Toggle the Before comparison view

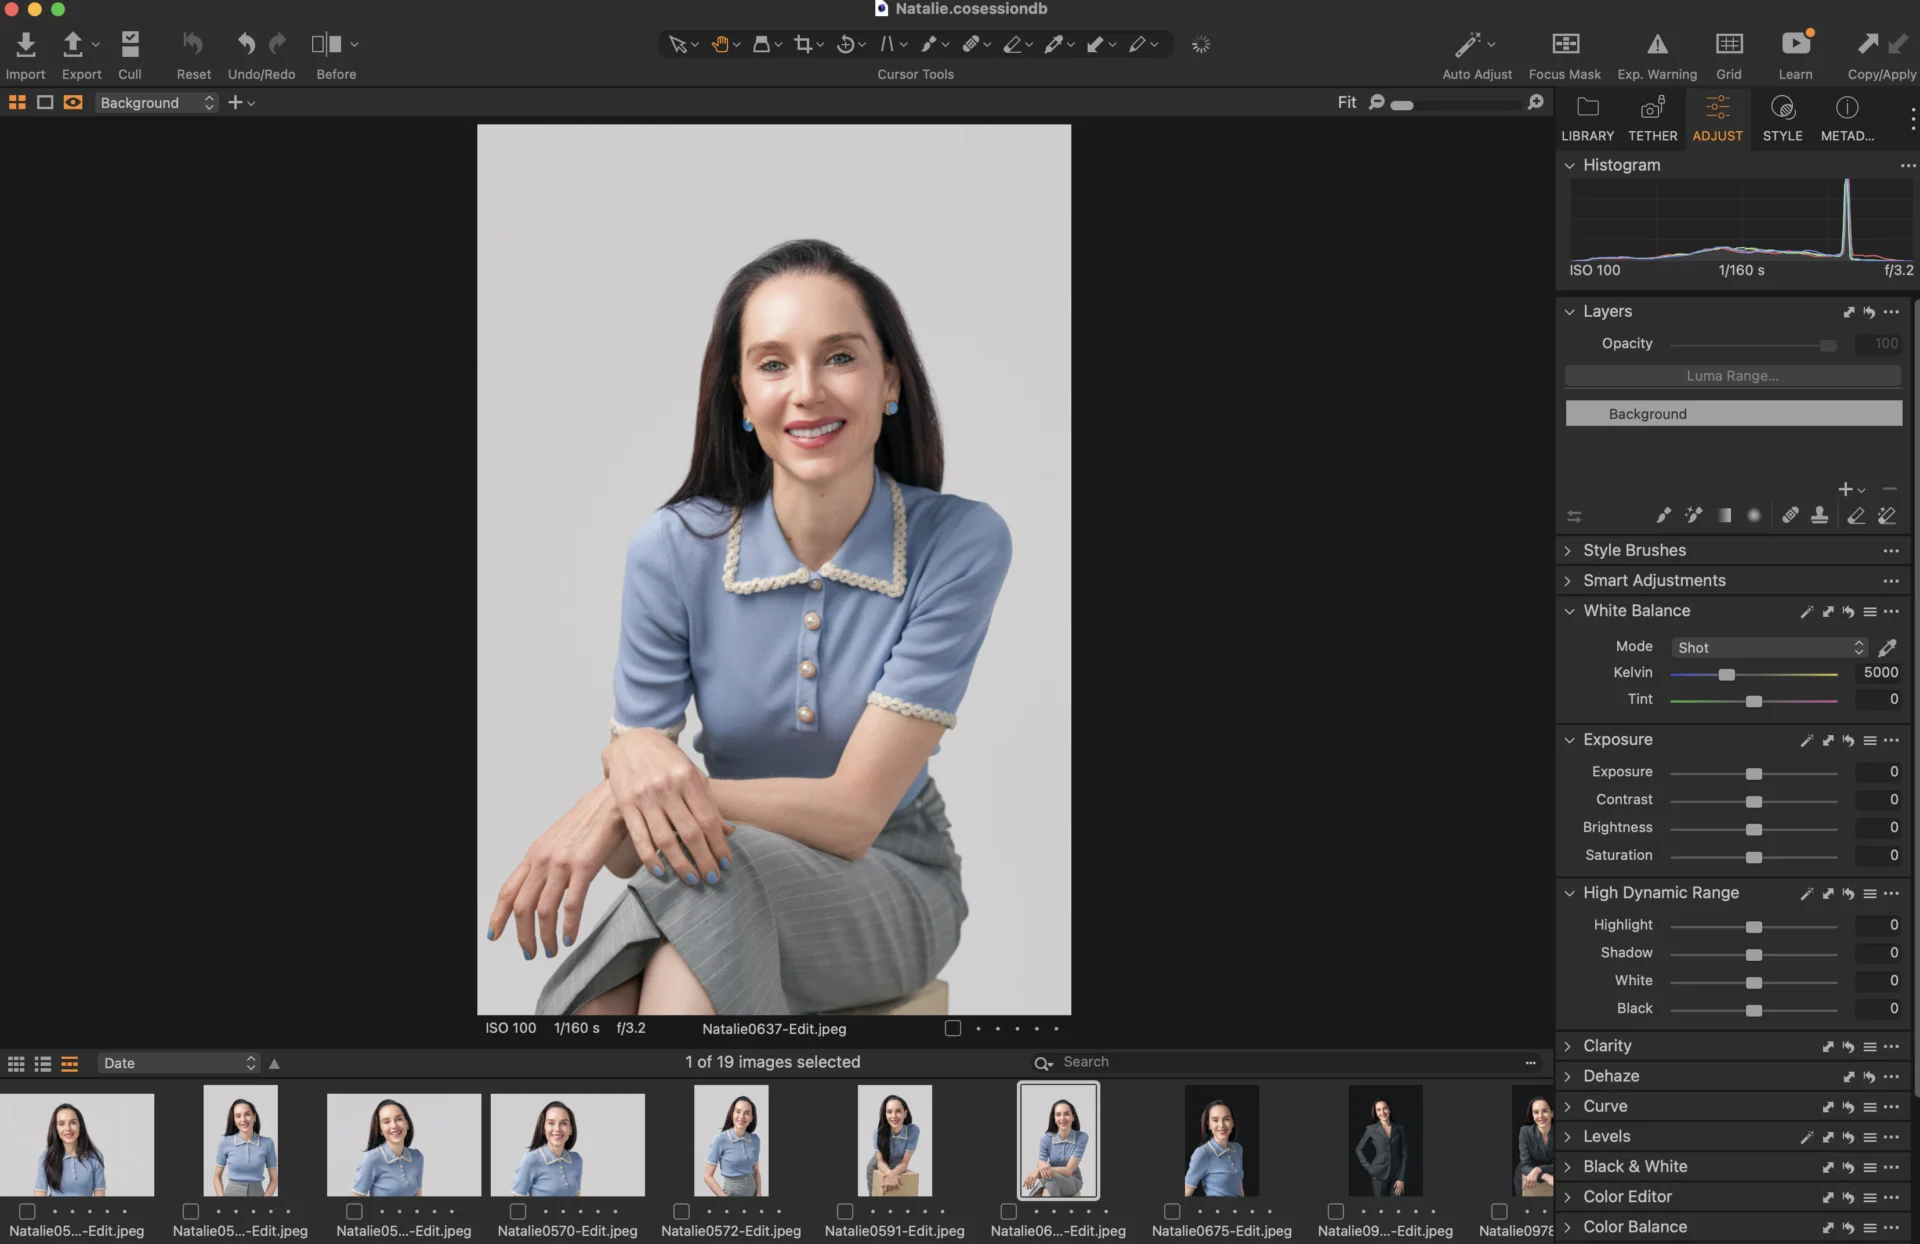coord(327,44)
